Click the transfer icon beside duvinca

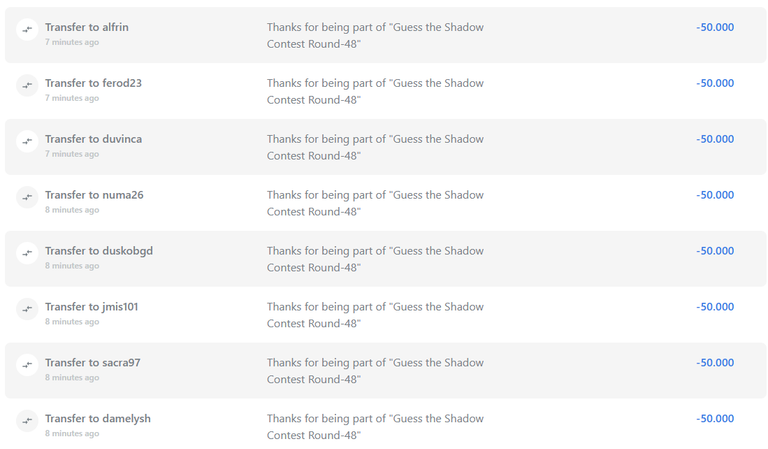click(27, 141)
